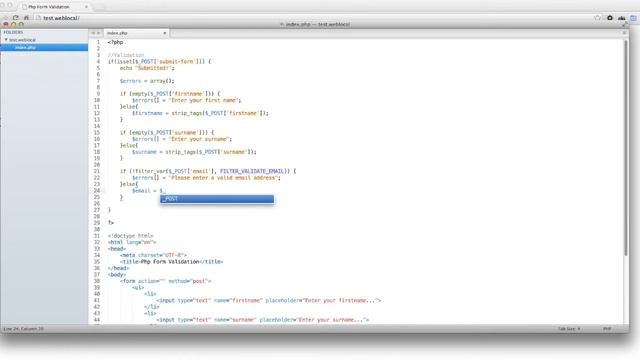This screenshot has width=640, height=360.
Task: Click the '<!doctype html>' line
Action: tap(131, 236)
